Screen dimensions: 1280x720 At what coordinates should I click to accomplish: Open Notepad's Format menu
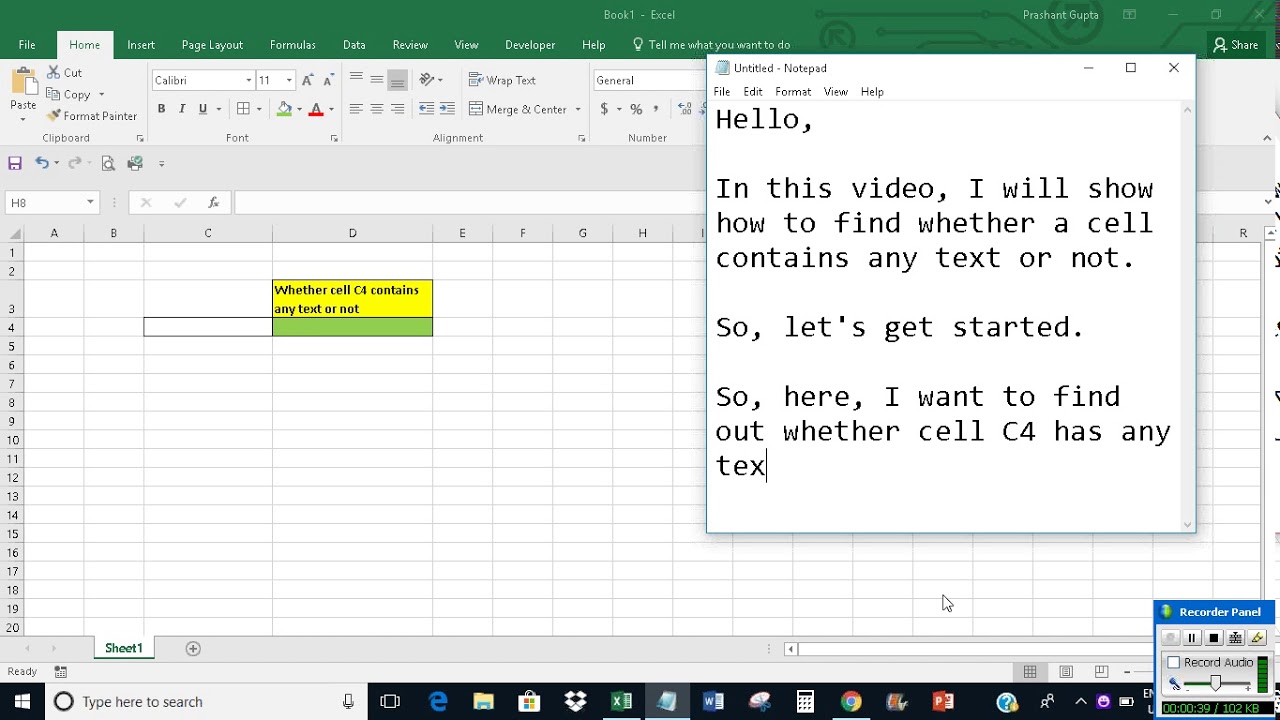click(x=793, y=92)
